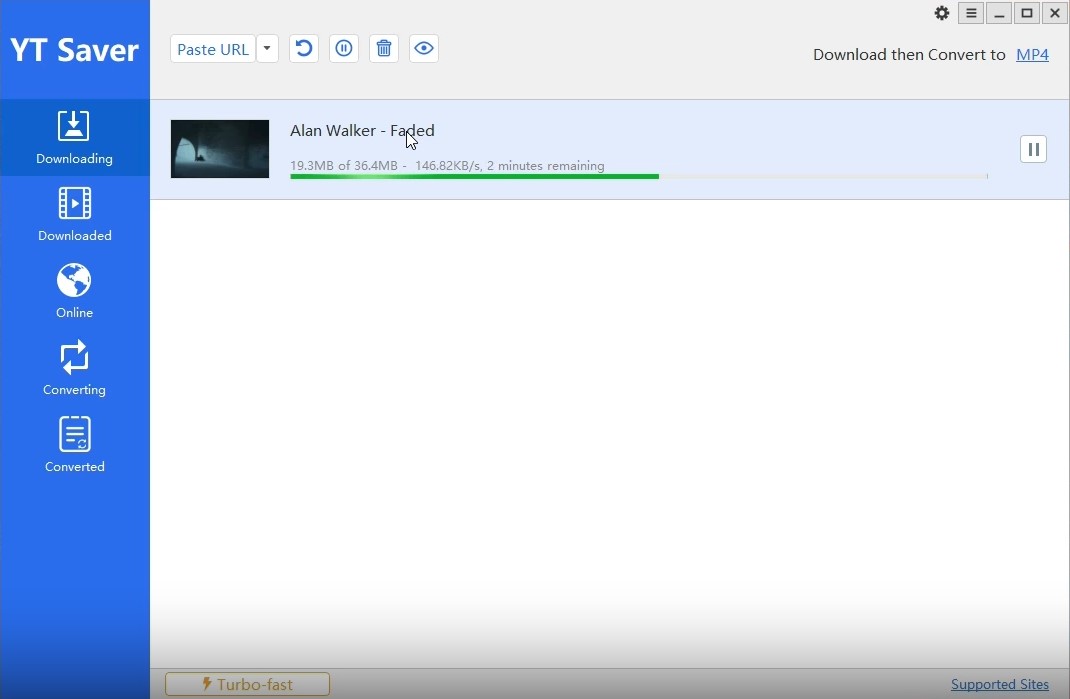Open the Supported Sites link

(1000, 684)
